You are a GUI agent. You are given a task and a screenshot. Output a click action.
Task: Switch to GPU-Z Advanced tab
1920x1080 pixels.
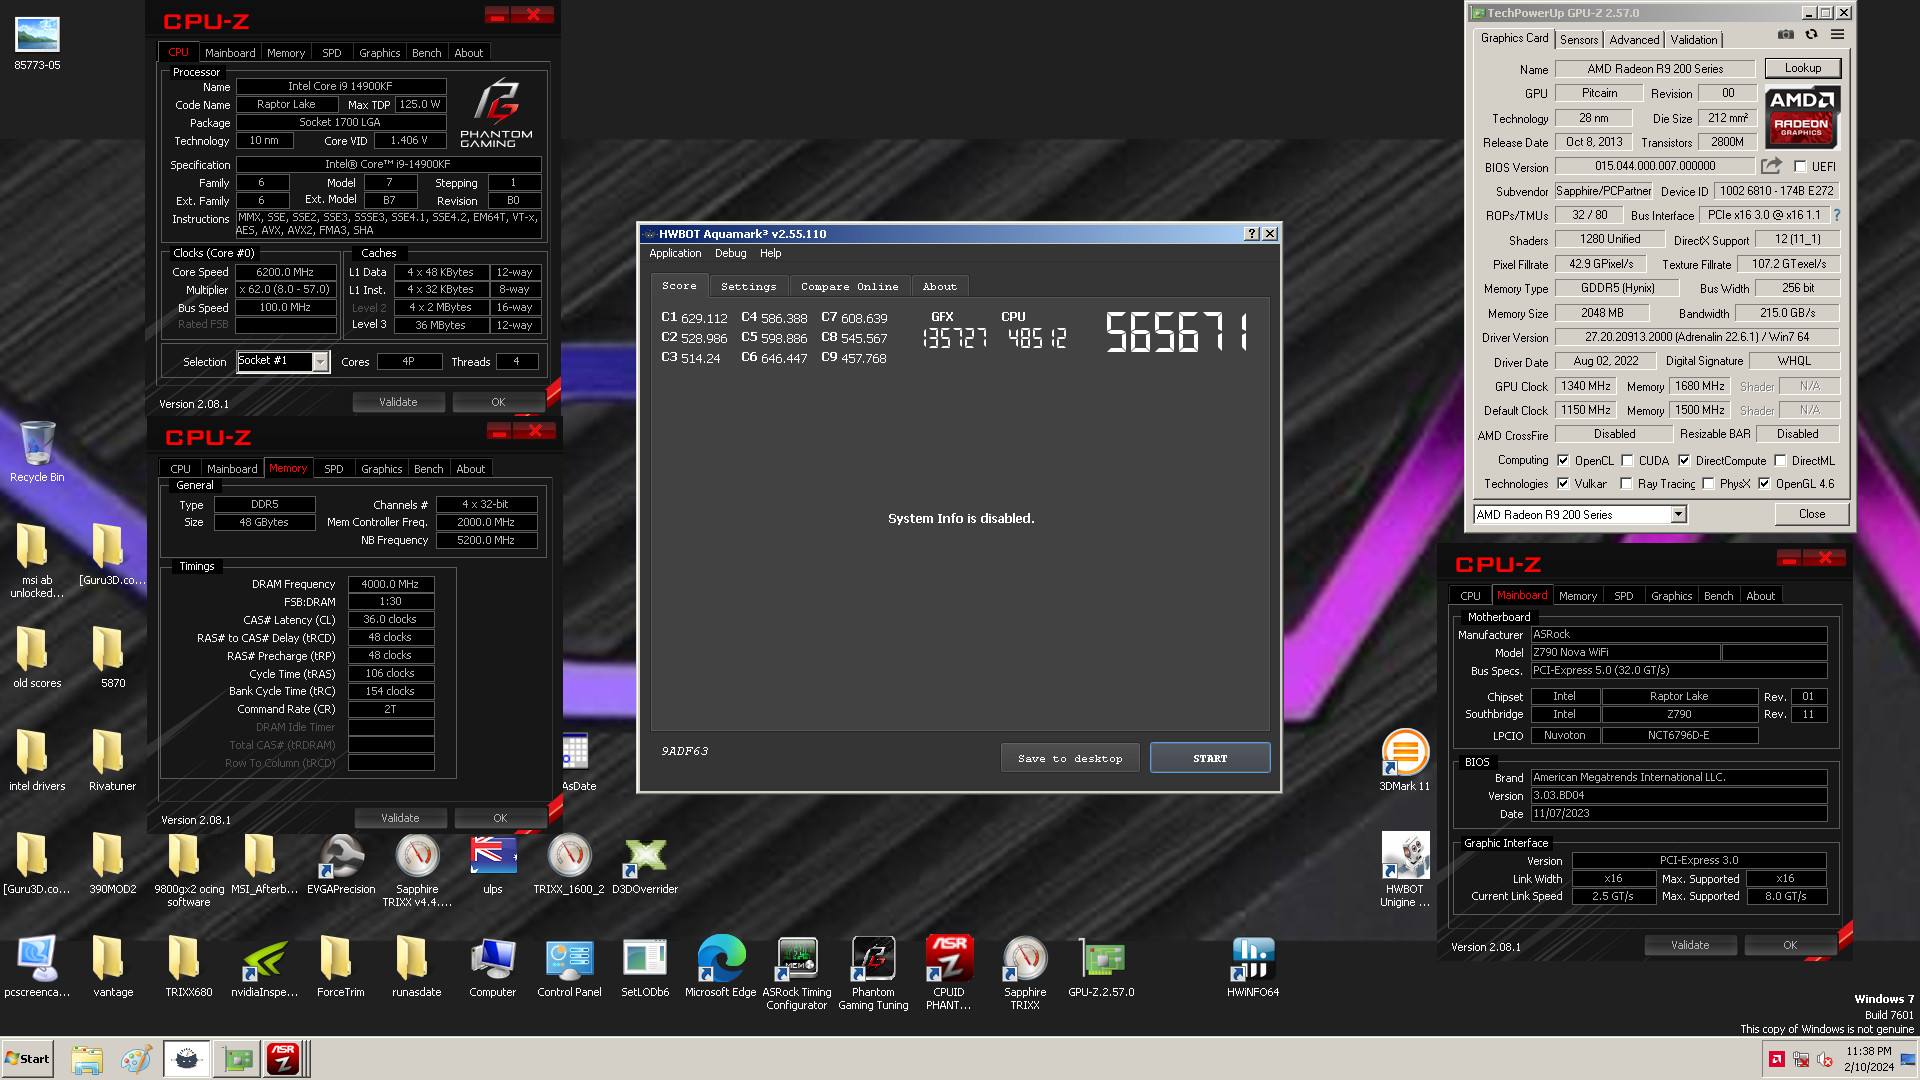point(1634,40)
